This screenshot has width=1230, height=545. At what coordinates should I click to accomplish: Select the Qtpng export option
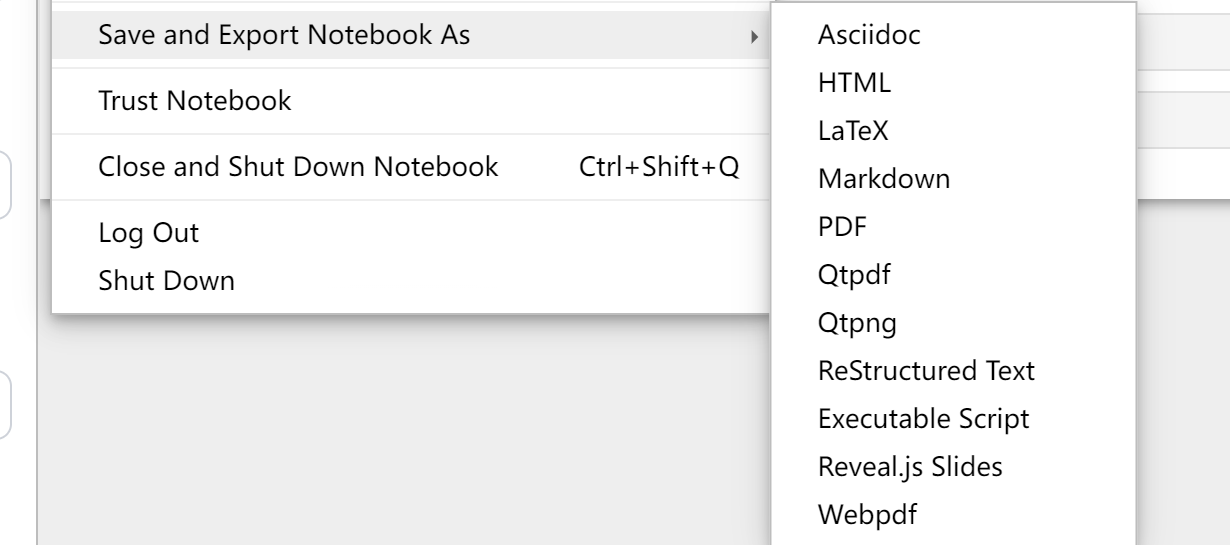pos(857,323)
